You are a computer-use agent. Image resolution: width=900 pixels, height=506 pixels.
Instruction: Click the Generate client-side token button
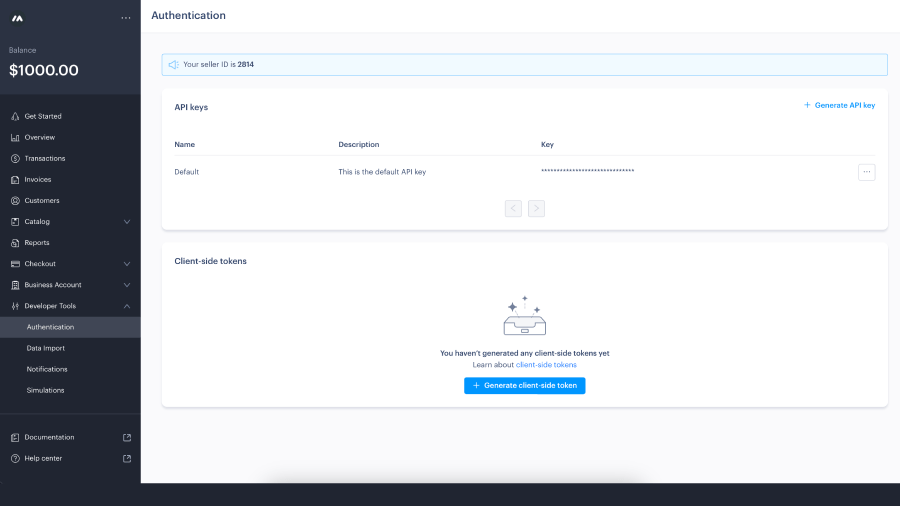[524, 385]
